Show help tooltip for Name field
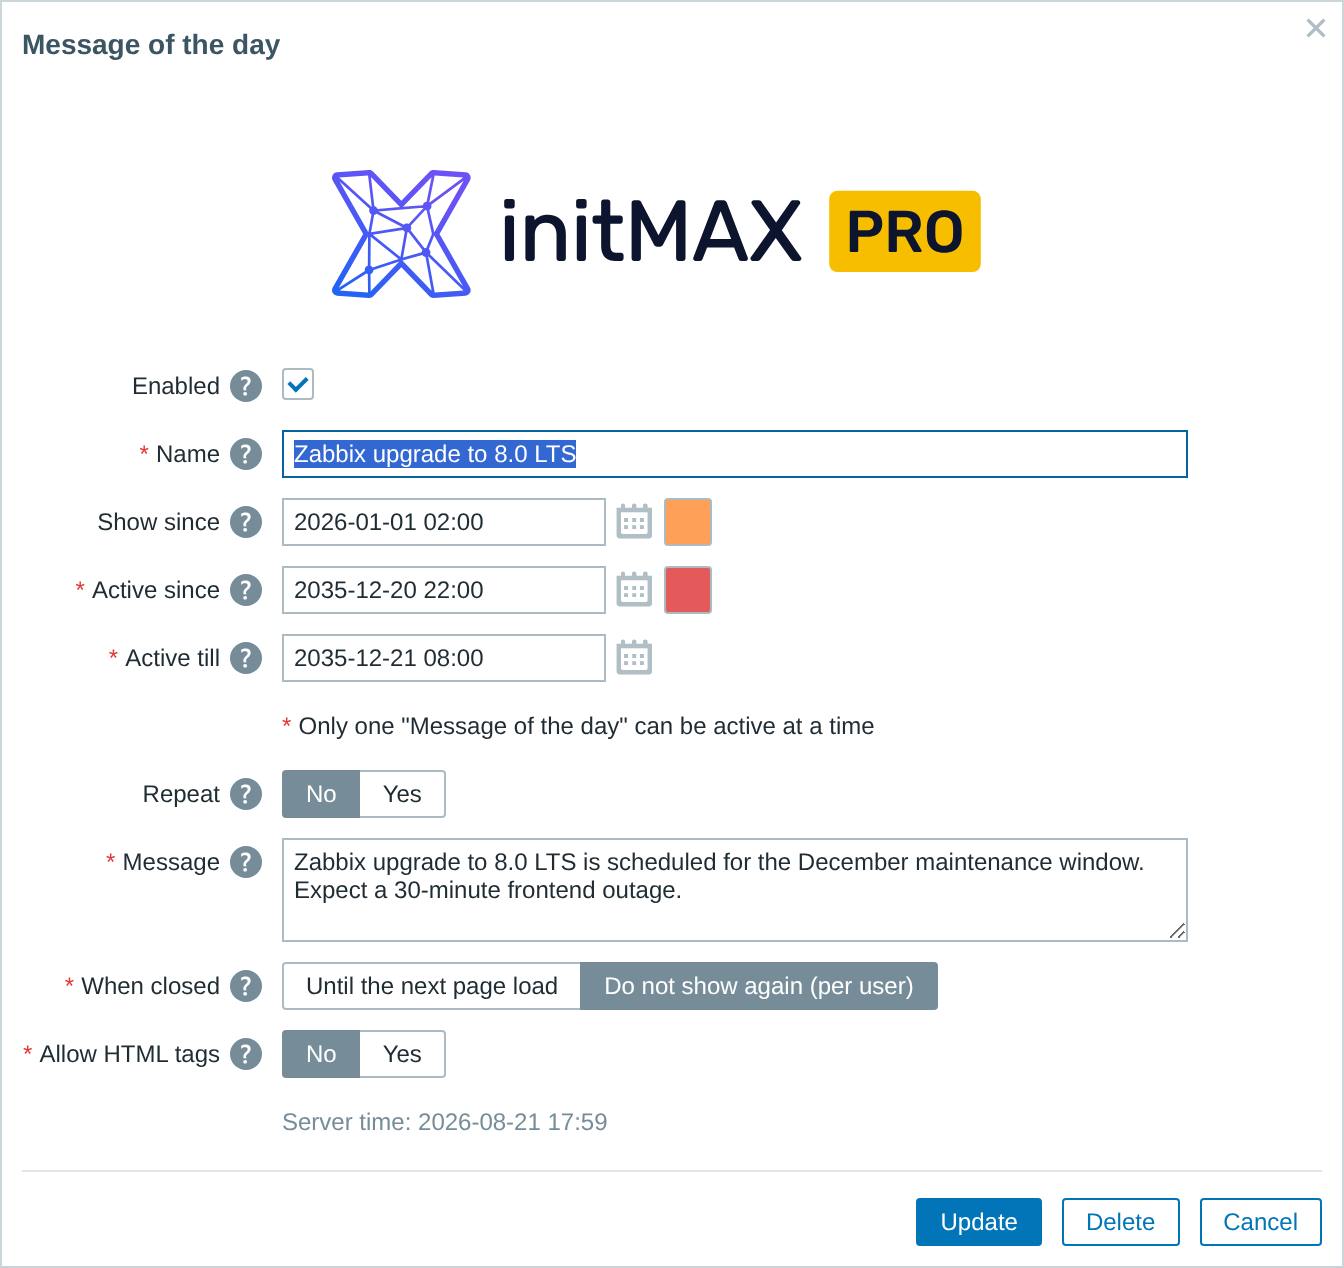This screenshot has height=1268, width=1344. pos(246,454)
